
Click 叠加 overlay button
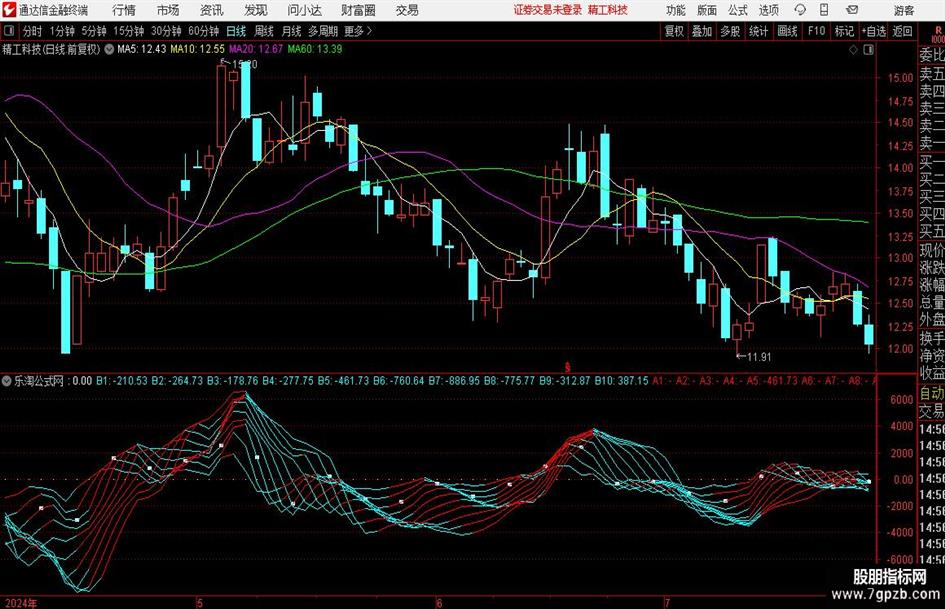click(x=702, y=31)
